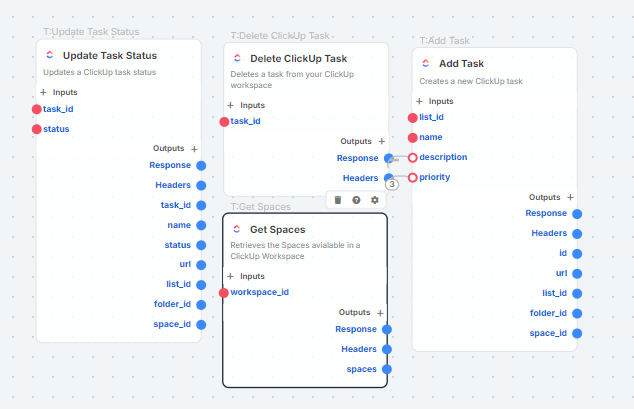Click the trash delete icon above Get Spaces
634x409 pixels.
338,200
